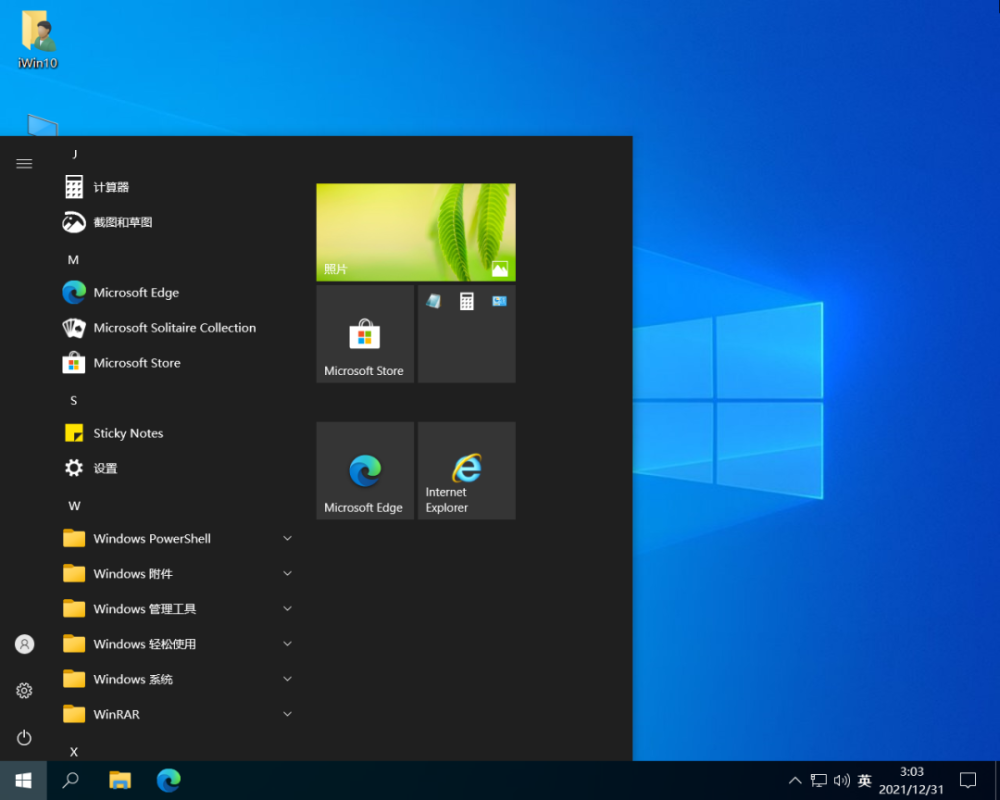Click the Start button on taskbar
This screenshot has width=1000, height=800.
(23, 780)
